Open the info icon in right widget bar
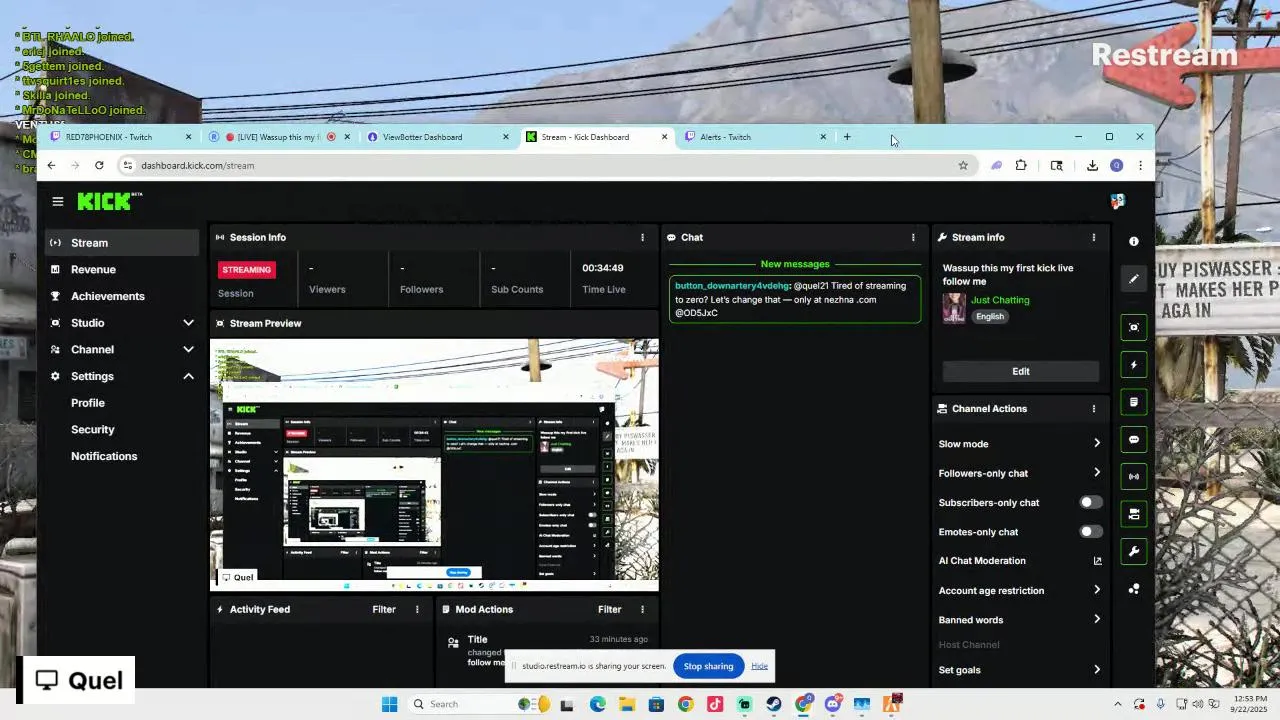1280x720 pixels. [1134, 241]
